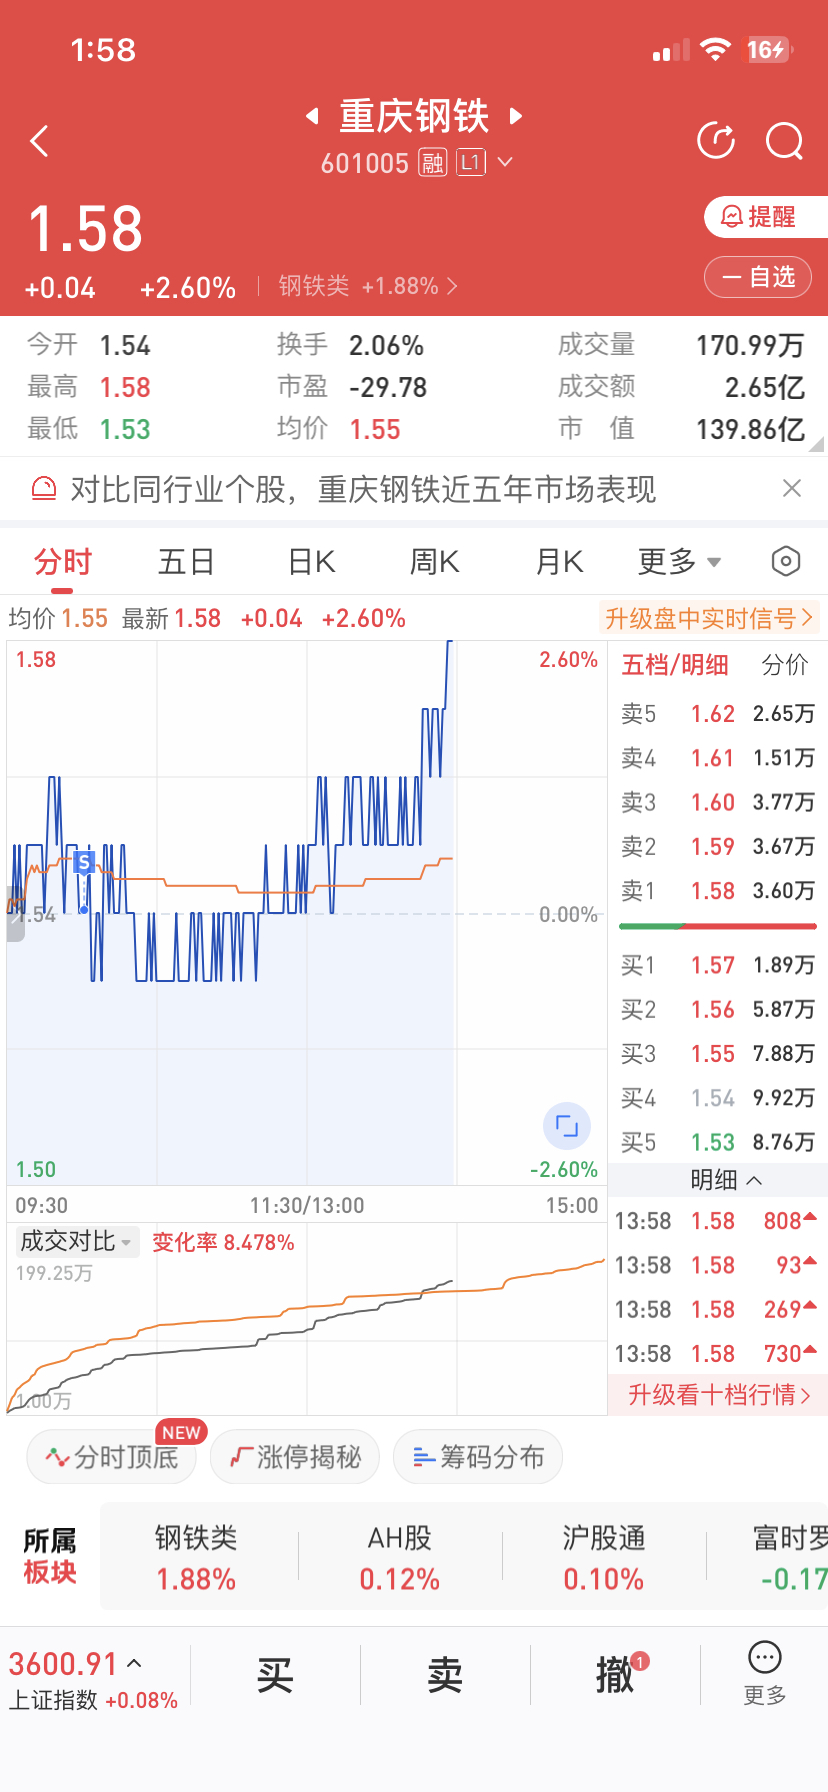Viewport: 828px width, 1792px height.
Task: Expand the quote details corner triangle
Action: click(x=817, y=444)
